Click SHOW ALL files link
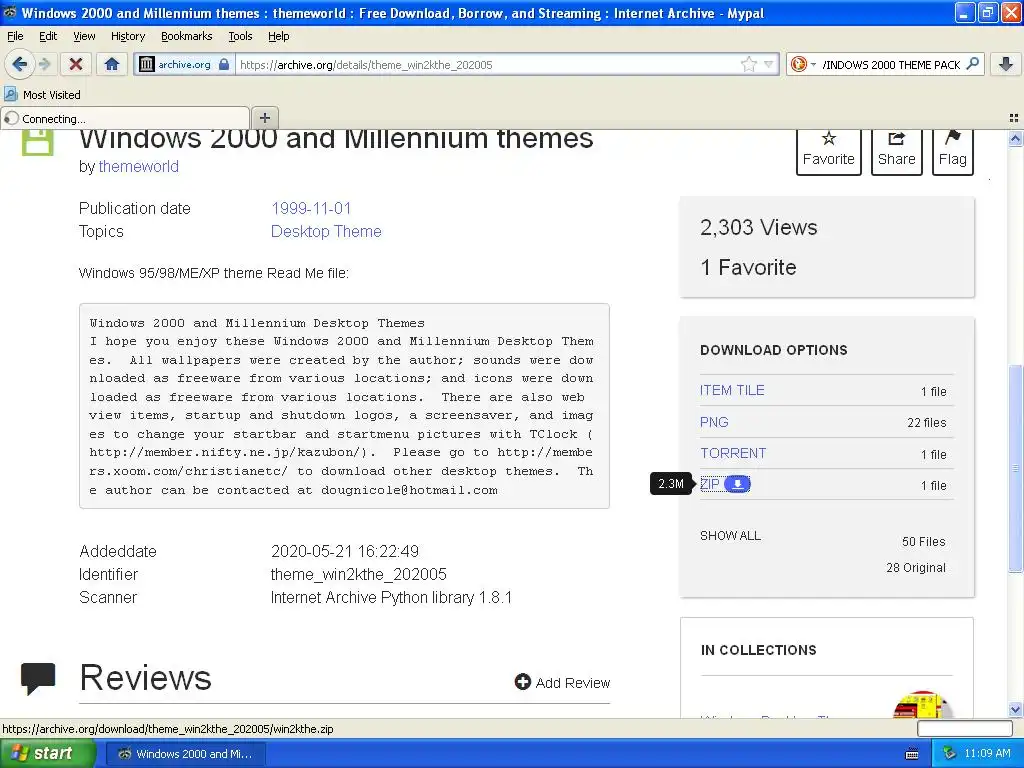 click(x=730, y=536)
